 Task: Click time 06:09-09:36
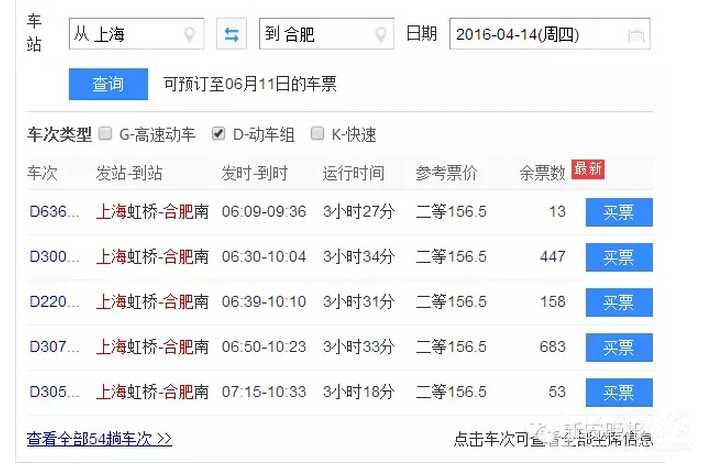[264, 211]
